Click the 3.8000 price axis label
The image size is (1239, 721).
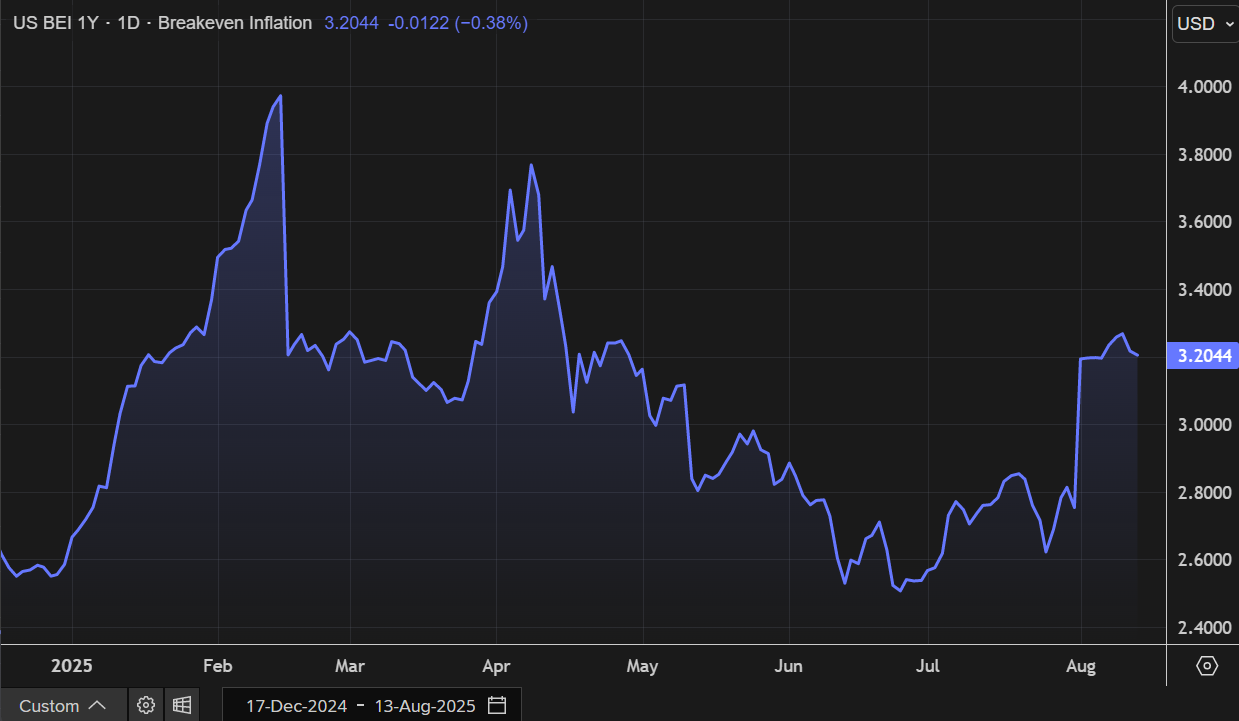pyautogui.click(x=1203, y=155)
